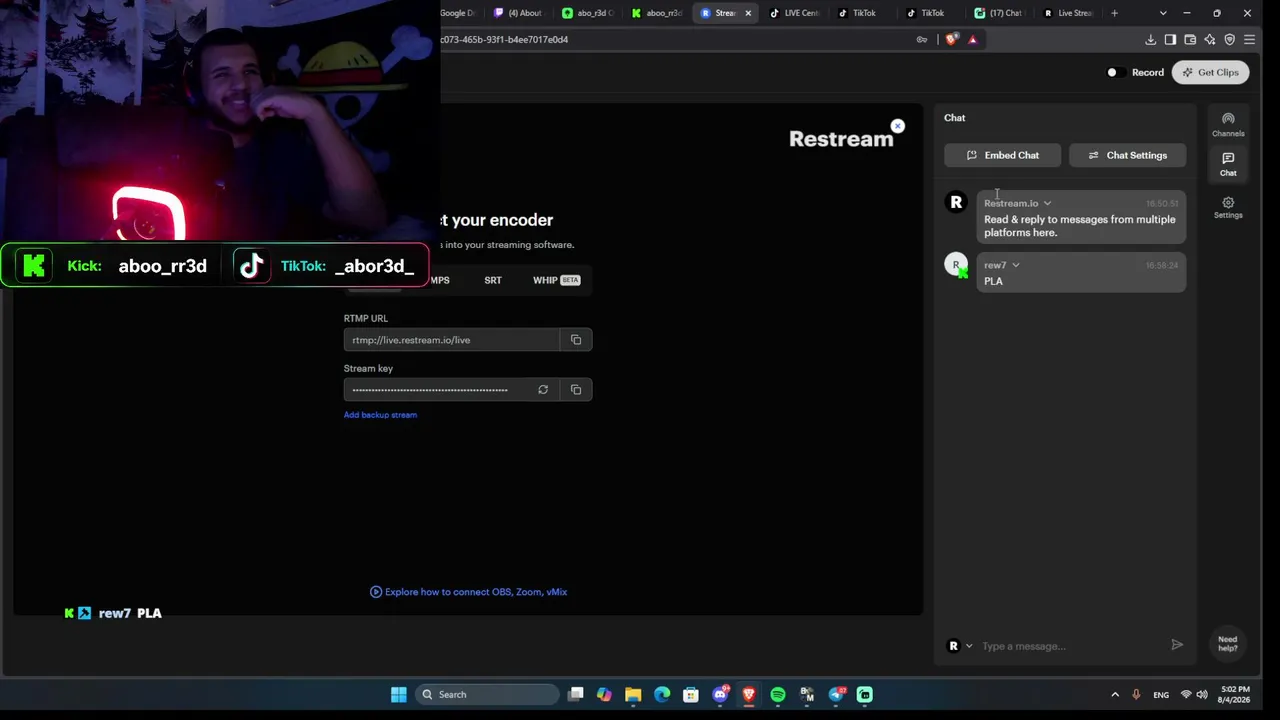Send the chat message with the arrow icon
The image size is (1280, 720).
[1177, 645]
